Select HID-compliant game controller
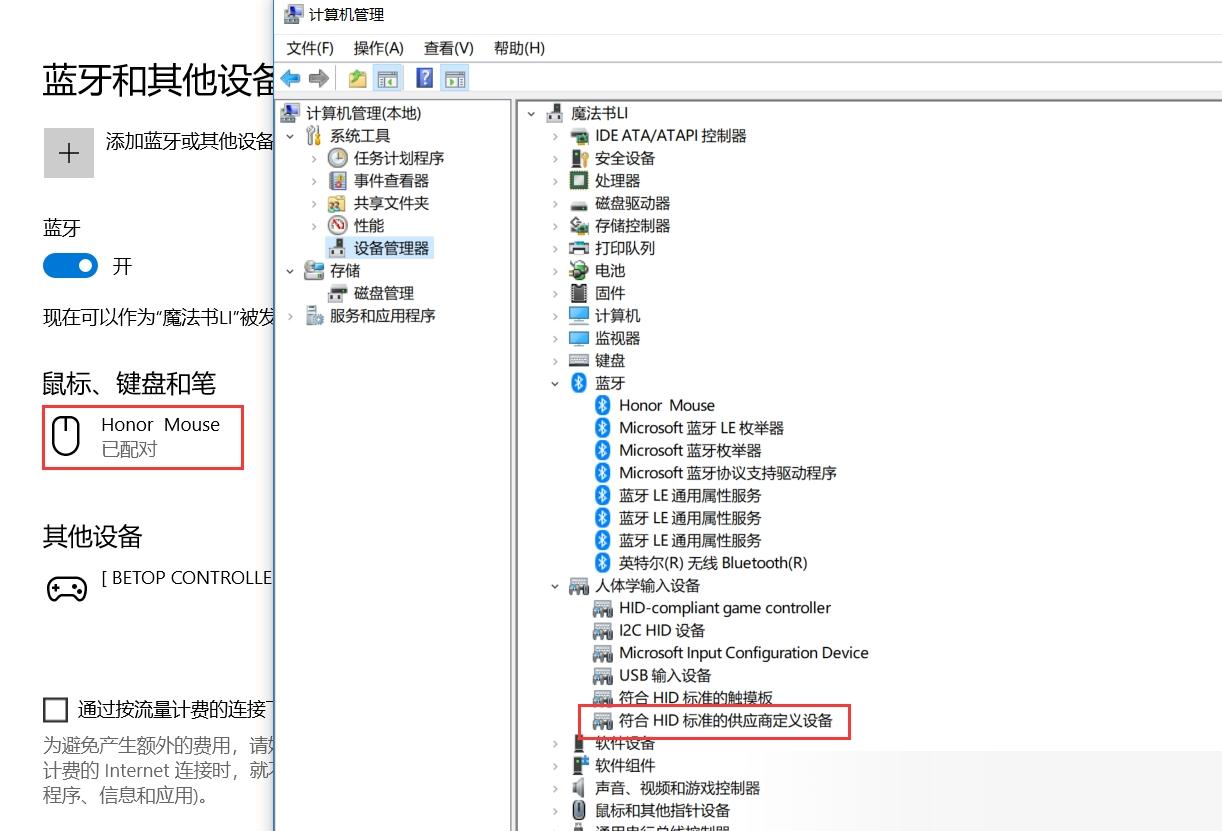 [x=725, y=608]
